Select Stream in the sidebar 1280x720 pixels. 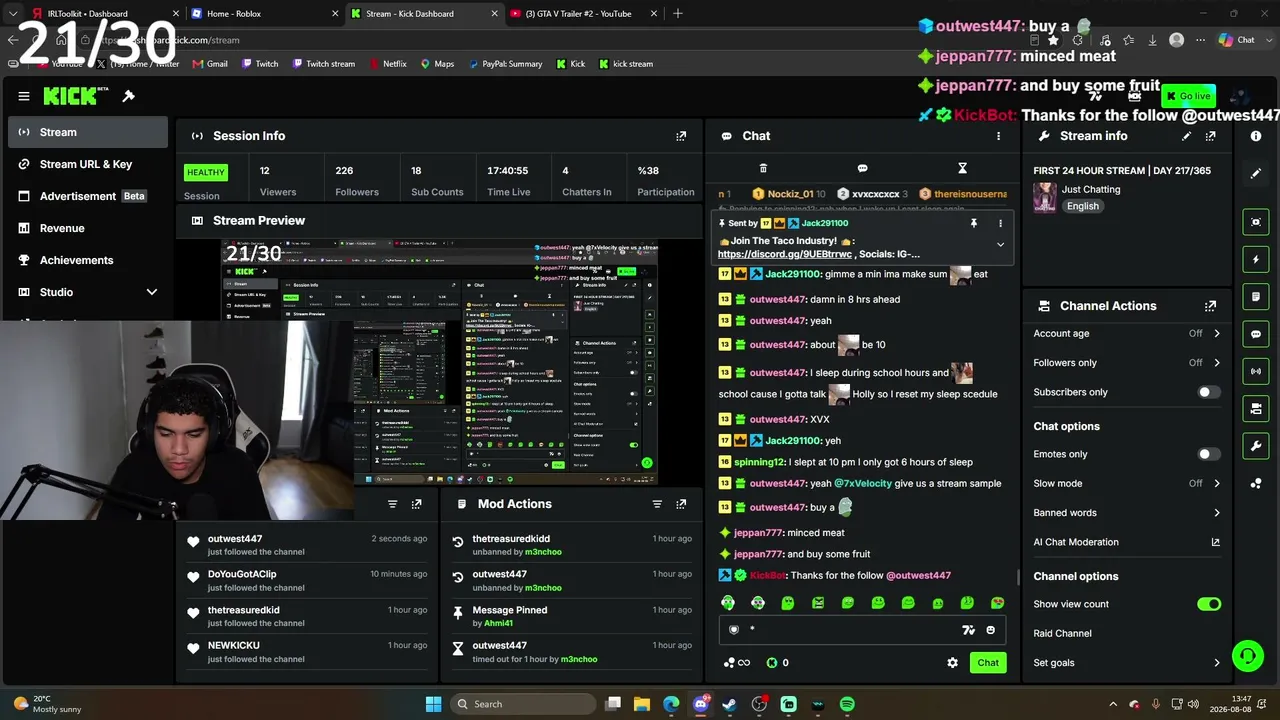88,132
